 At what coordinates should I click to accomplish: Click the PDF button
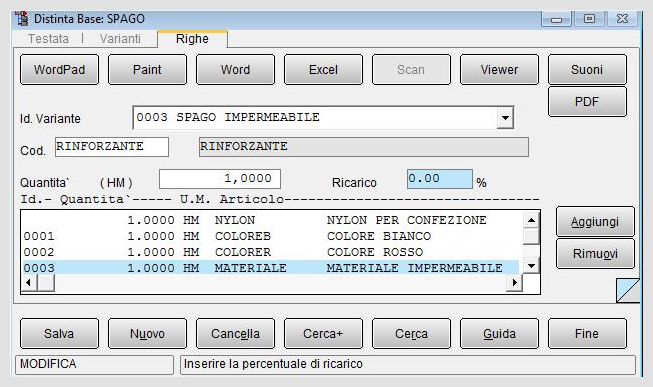[587, 102]
